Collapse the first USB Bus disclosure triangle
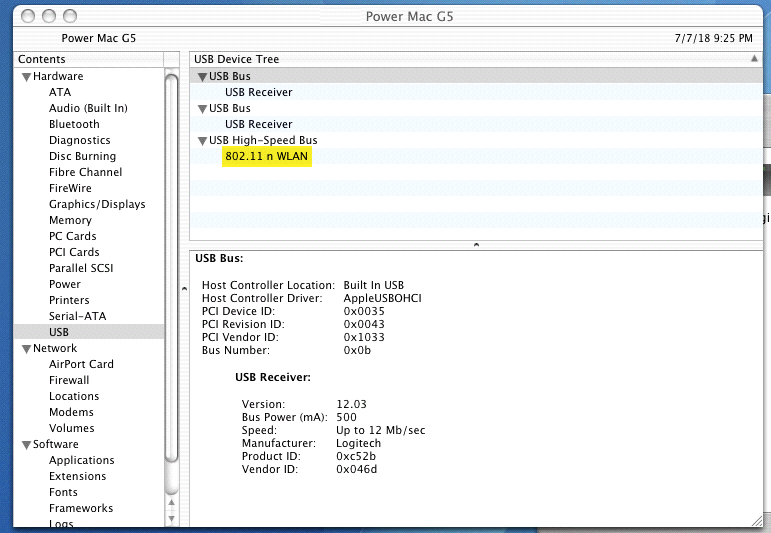The image size is (771, 533). (x=202, y=77)
